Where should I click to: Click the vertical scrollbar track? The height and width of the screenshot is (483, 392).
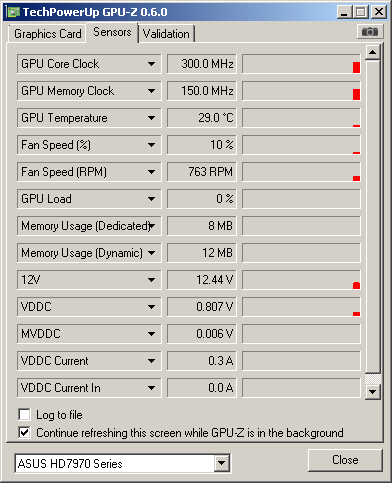tap(373, 217)
